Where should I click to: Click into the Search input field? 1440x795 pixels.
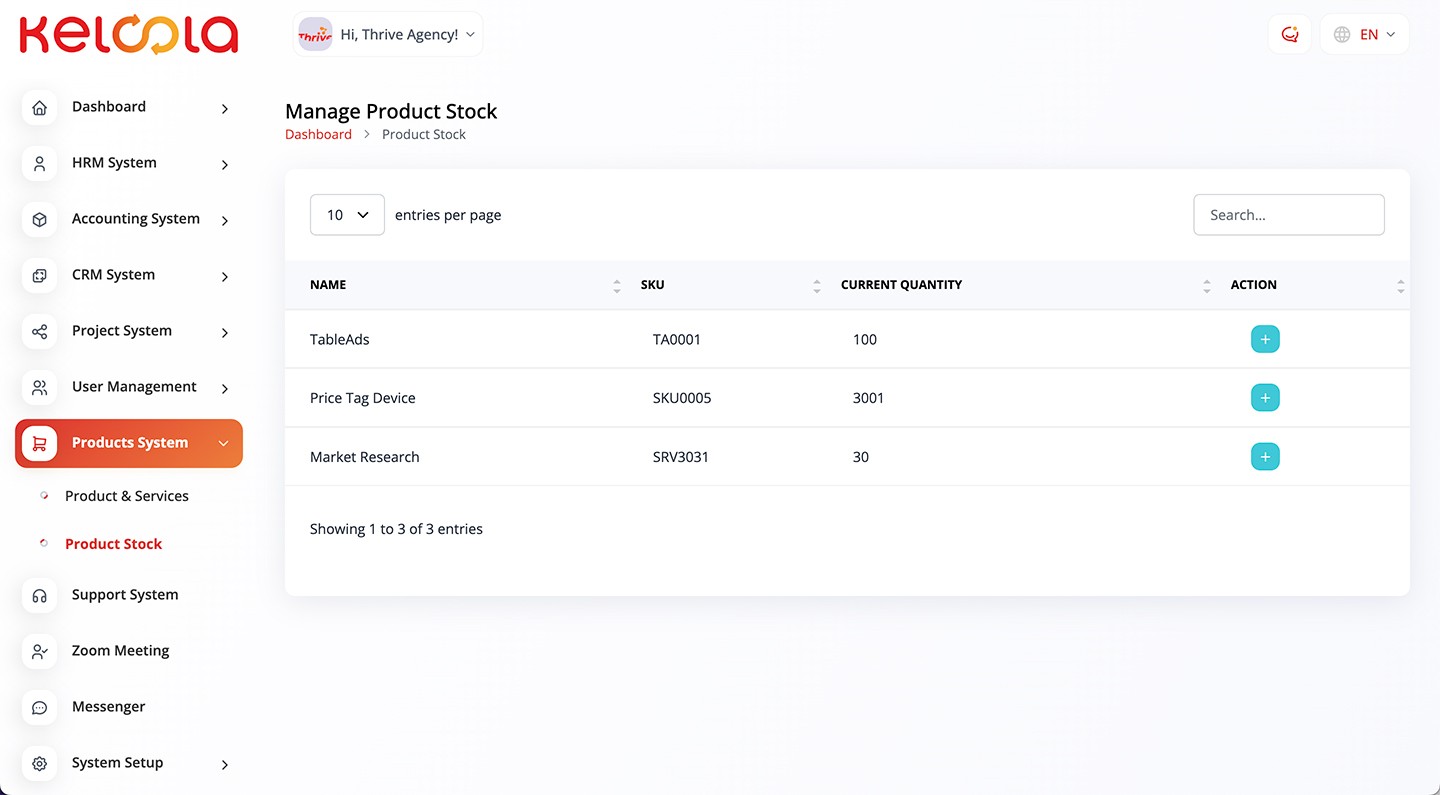(x=1288, y=215)
